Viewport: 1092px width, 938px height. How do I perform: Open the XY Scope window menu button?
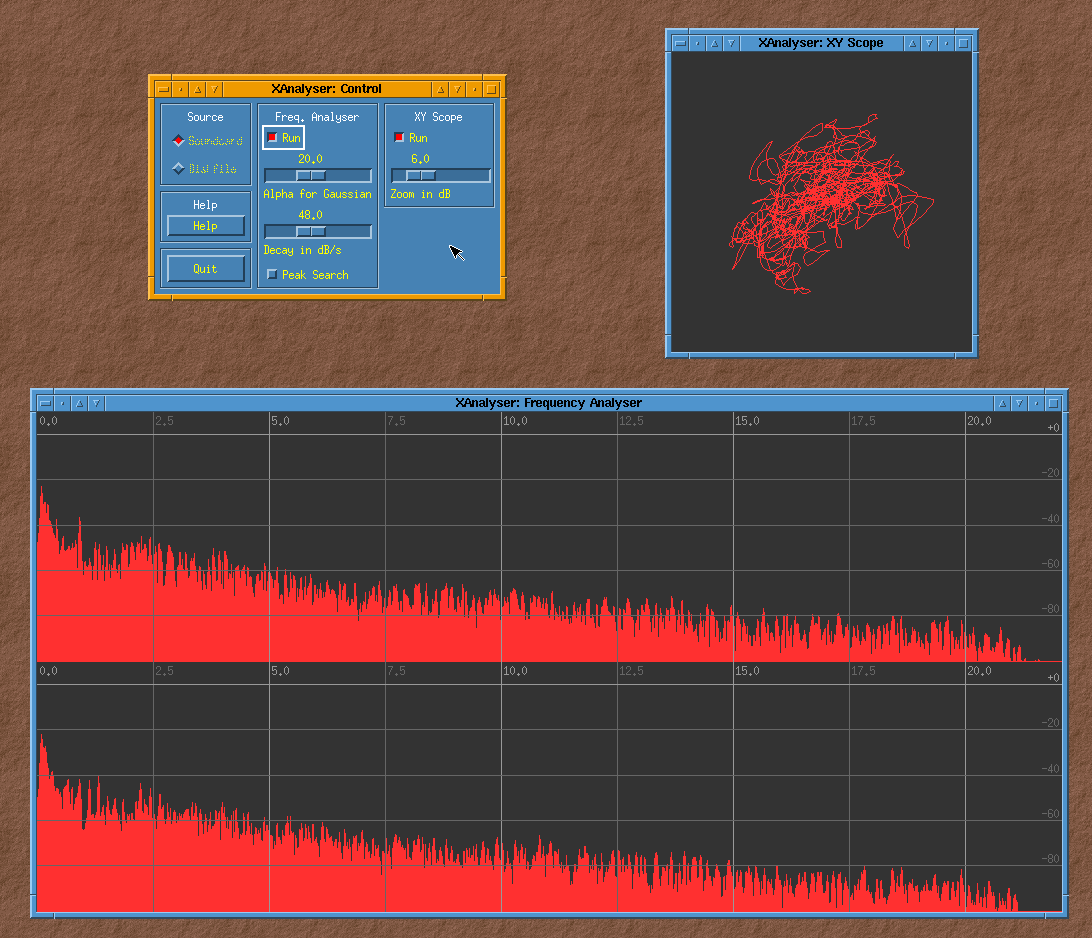tap(680, 43)
